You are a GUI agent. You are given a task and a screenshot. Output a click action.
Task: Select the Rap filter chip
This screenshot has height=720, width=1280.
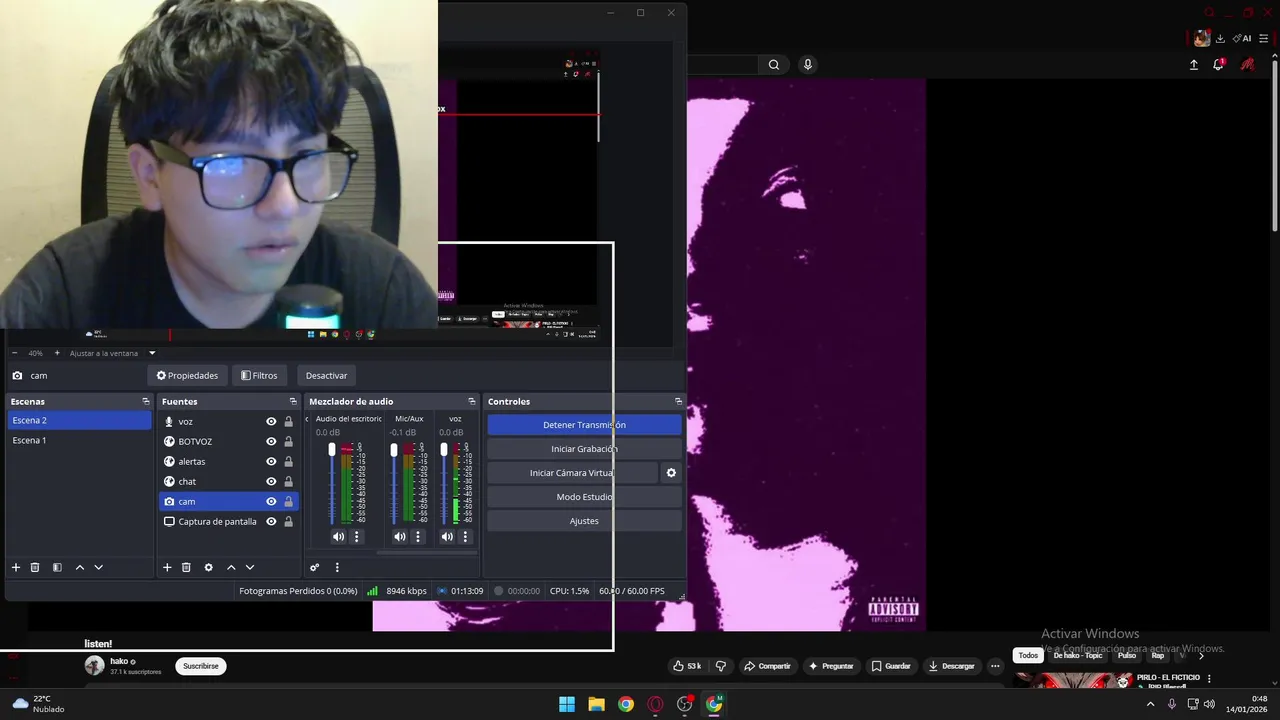[x=1158, y=656]
